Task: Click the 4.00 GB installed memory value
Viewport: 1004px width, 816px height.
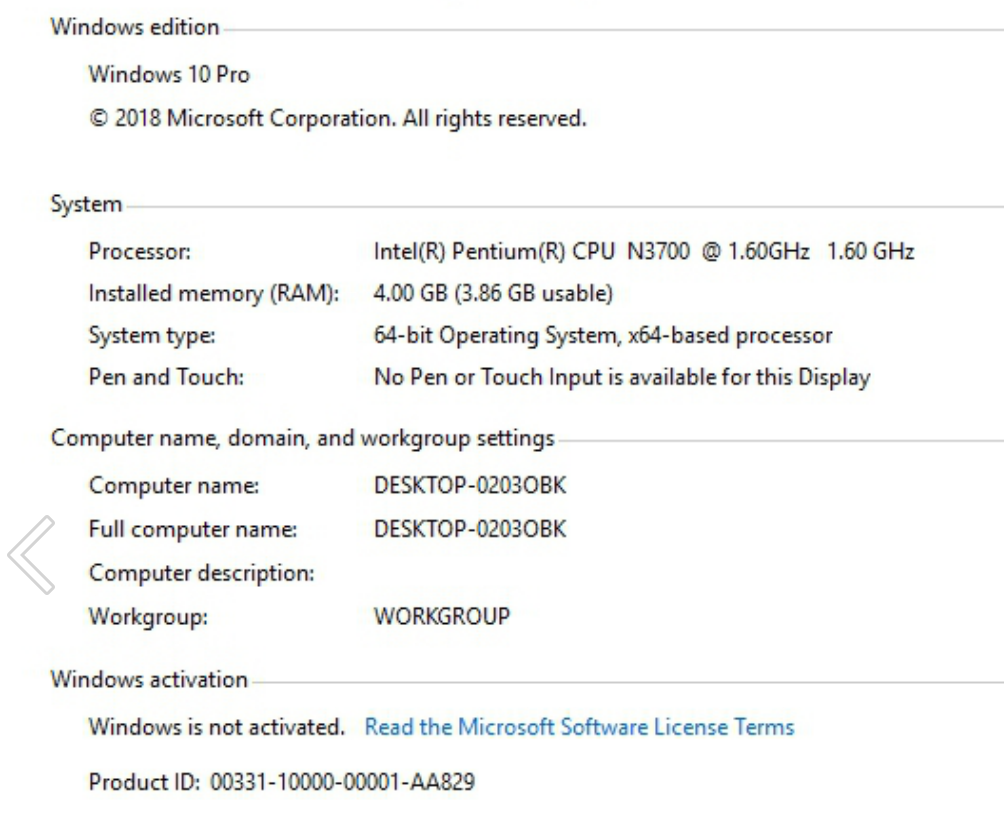Action: tap(493, 293)
